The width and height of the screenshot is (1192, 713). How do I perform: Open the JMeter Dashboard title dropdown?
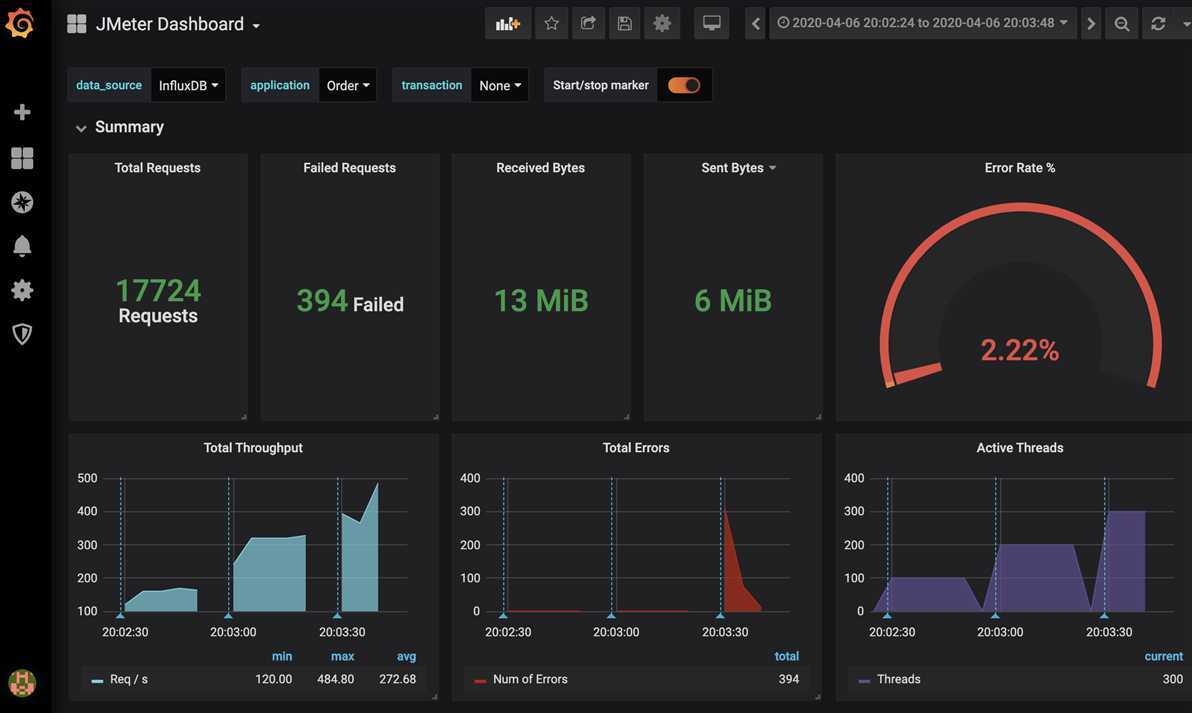177,24
